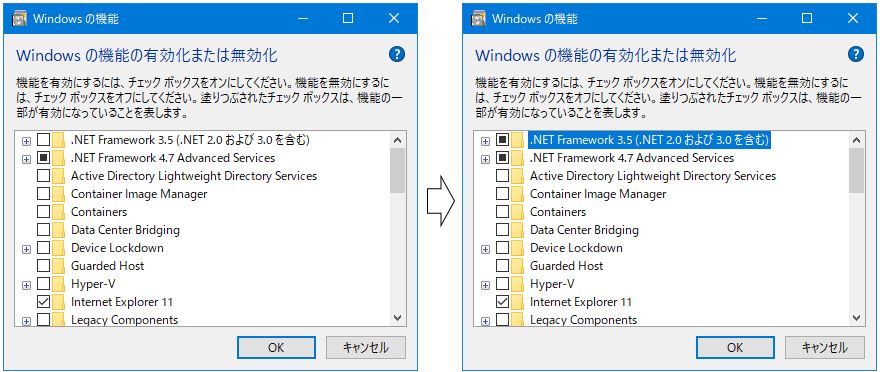Expand .NET Framework 4.7 node in the right window
Image resolution: width=880 pixels, height=372 pixels.
tap(485, 159)
